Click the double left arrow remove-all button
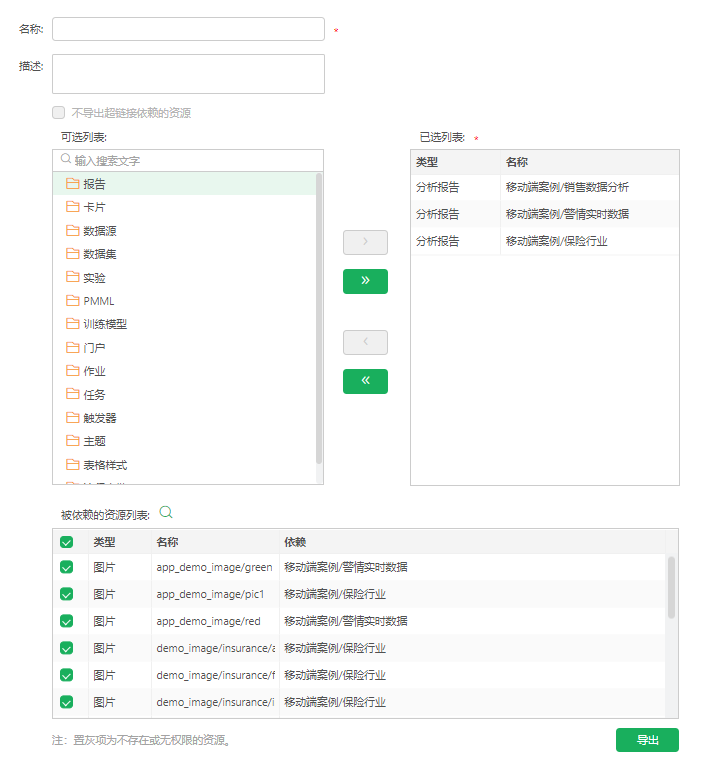Image resolution: width=717 pixels, height=770 pixels. [x=365, y=381]
